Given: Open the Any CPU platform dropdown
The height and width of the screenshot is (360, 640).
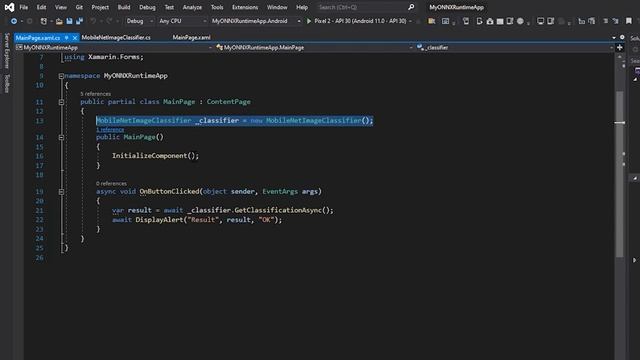Looking at the screenshot, I should coord(182,21).
